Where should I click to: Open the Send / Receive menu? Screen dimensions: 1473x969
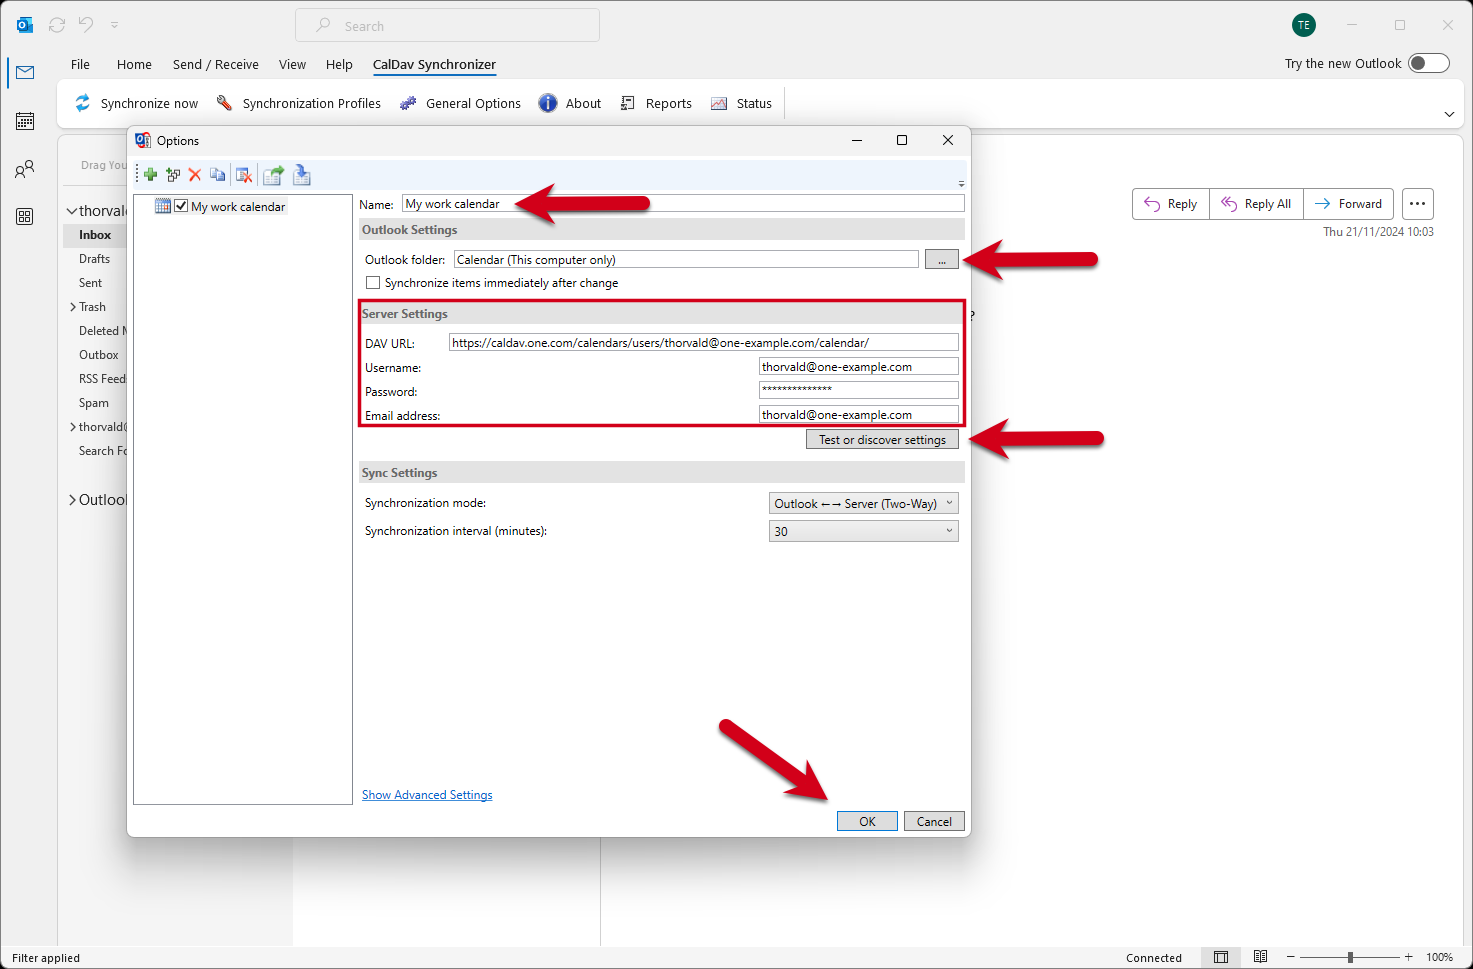coord(215,64)
